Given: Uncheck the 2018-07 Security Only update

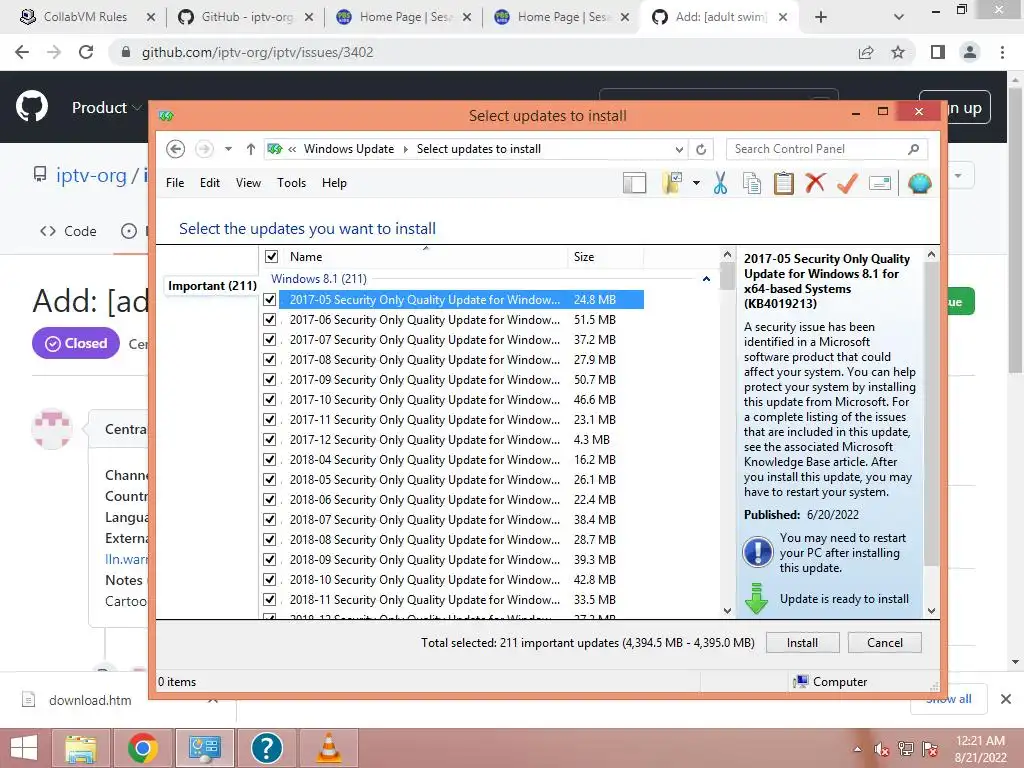Looking at the screenshot, I should [269, 520].
